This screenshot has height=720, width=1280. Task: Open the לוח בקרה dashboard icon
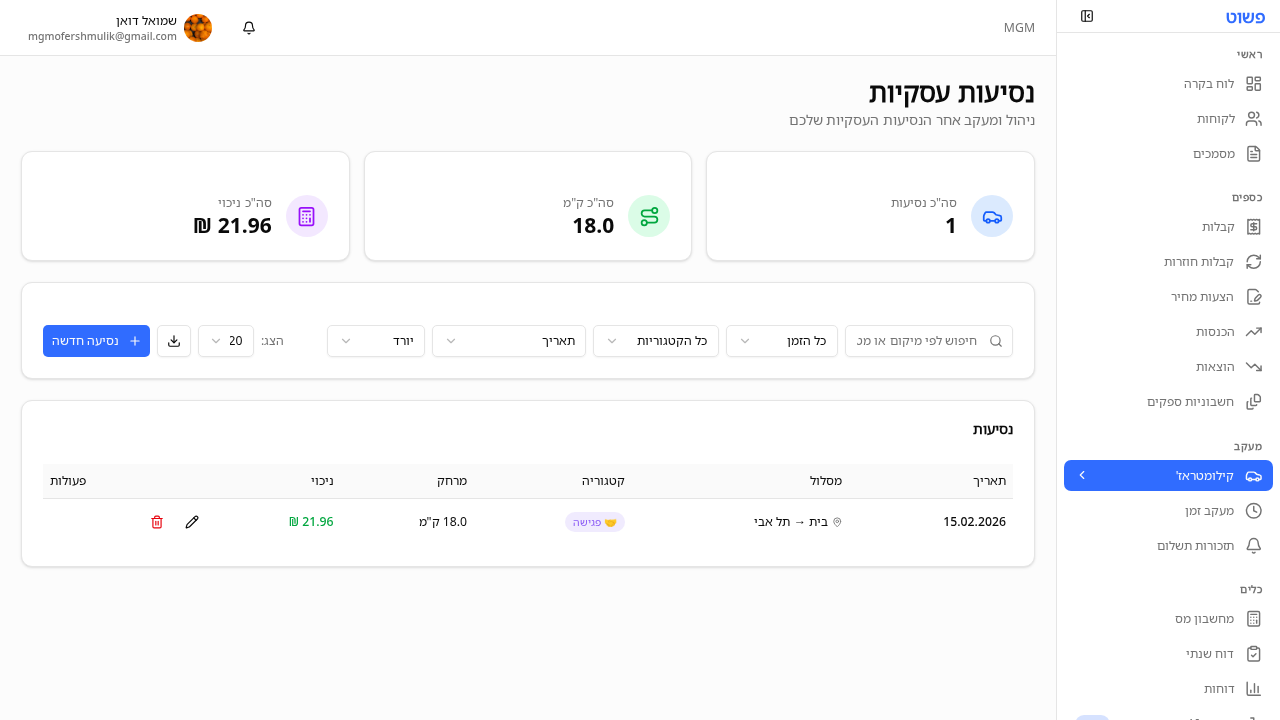tap(1254, 83)
